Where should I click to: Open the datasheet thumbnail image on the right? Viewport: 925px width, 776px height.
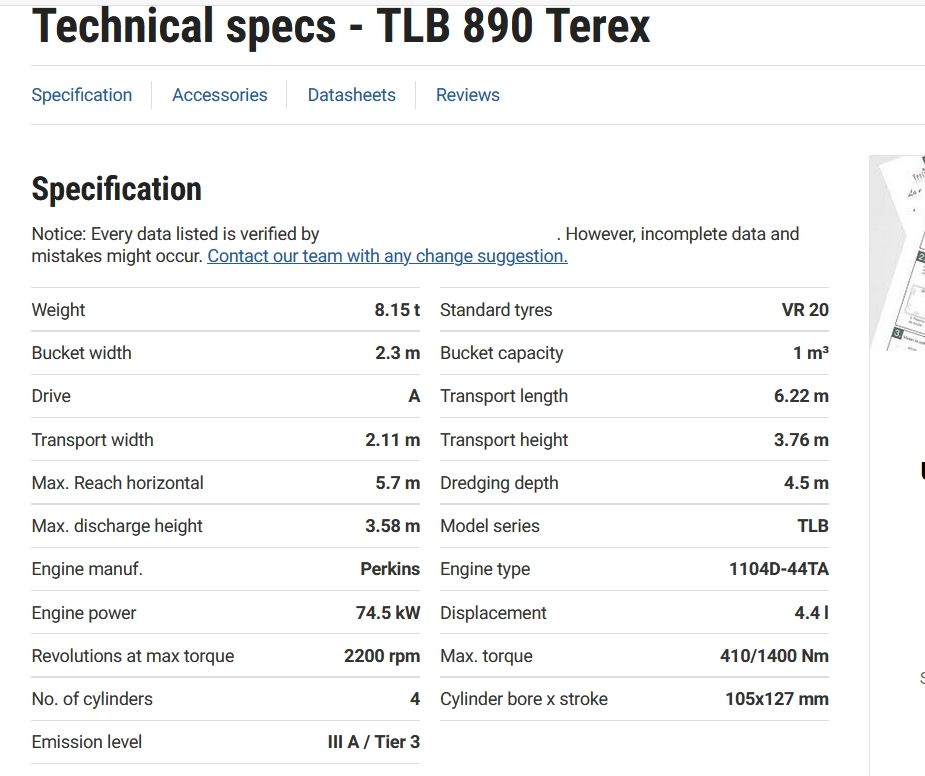(x=897, y=253)
